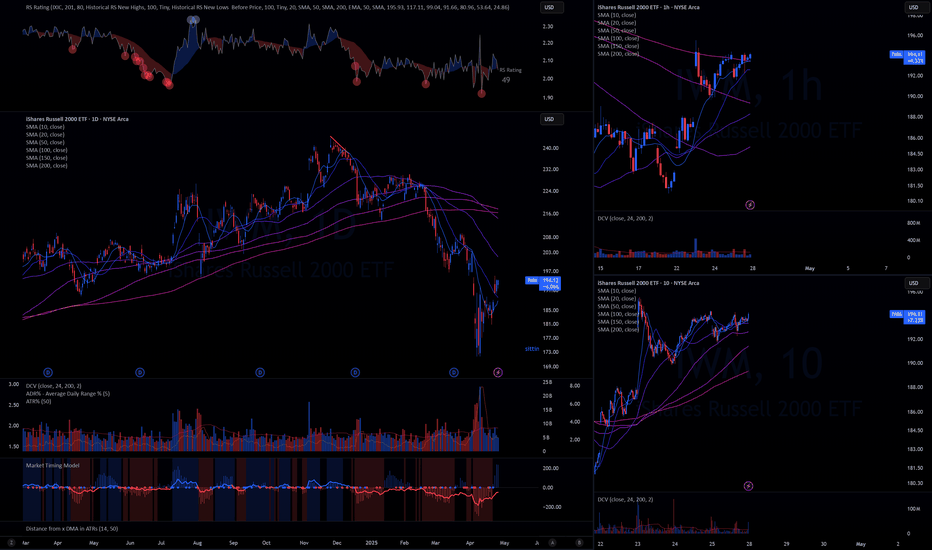Open the timezone icon left of the daily time axis
The image size is (932, 550).
(x=11, y=542)
